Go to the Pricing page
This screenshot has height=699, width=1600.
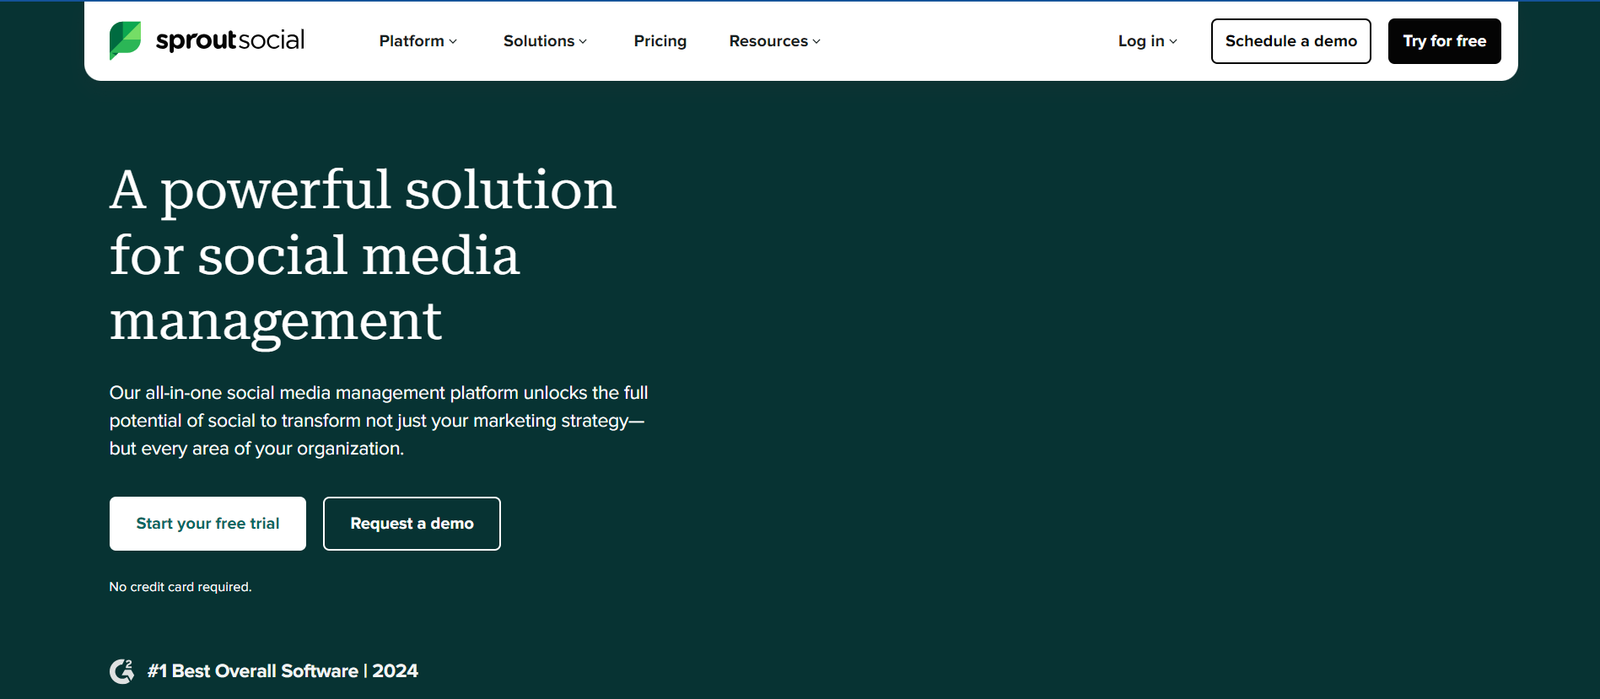[x=660, y=41]
